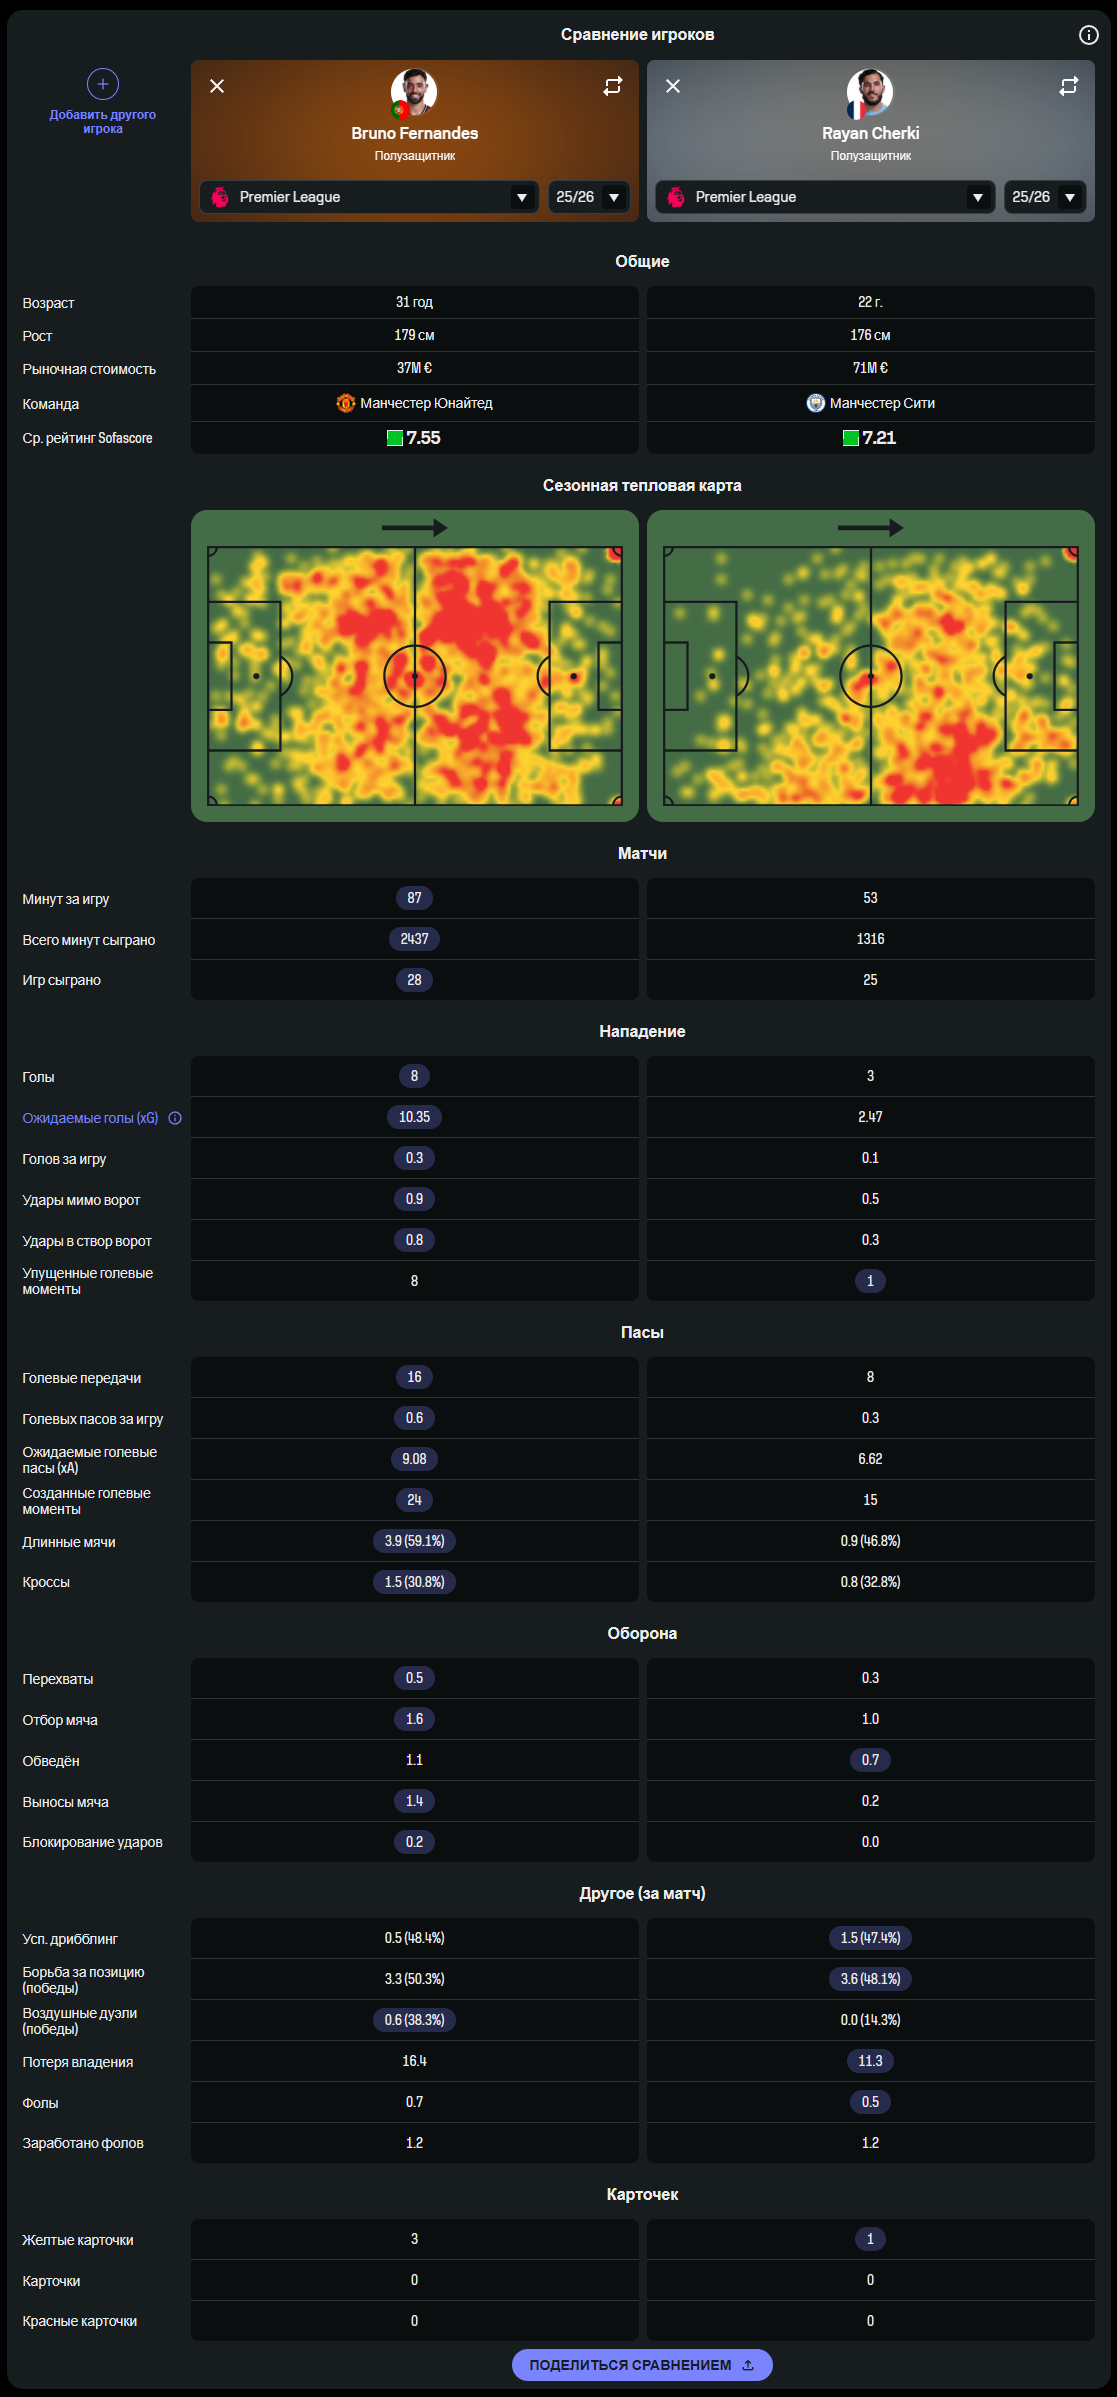Click the Манчестер Юнайтед team name
This screenshot has height=2397, width=1117.
click(426, 403)
